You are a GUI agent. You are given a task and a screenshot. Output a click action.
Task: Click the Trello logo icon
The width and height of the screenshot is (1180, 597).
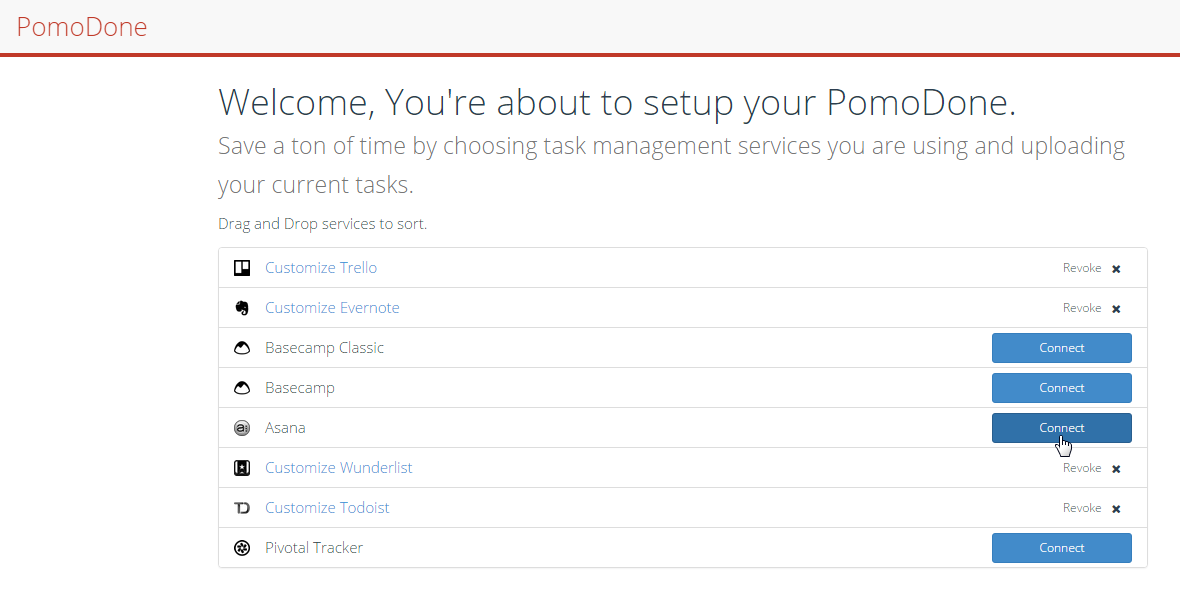[x=241, y=268]
